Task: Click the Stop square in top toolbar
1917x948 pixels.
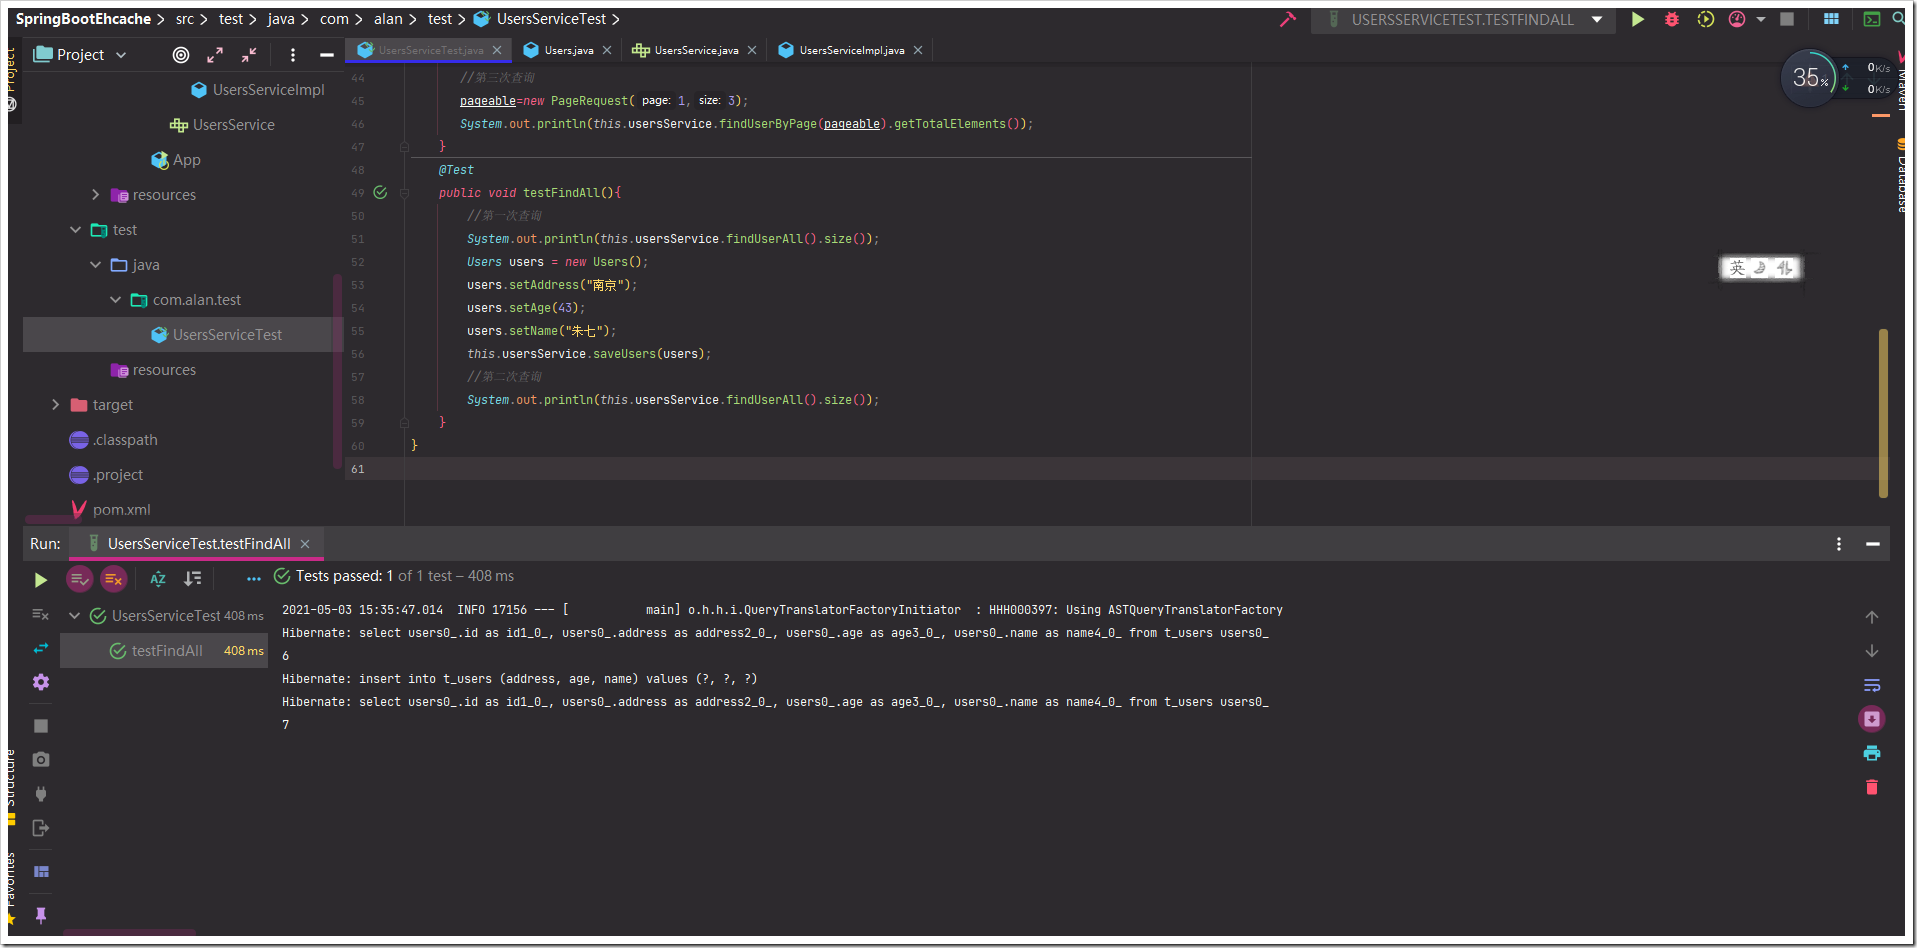Action: [1787, 19]
